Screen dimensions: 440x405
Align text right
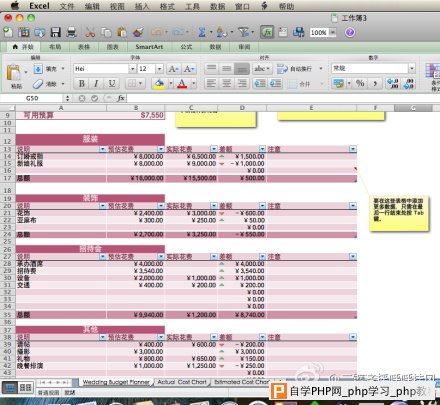pyautogui.click(x=242, y=83)
